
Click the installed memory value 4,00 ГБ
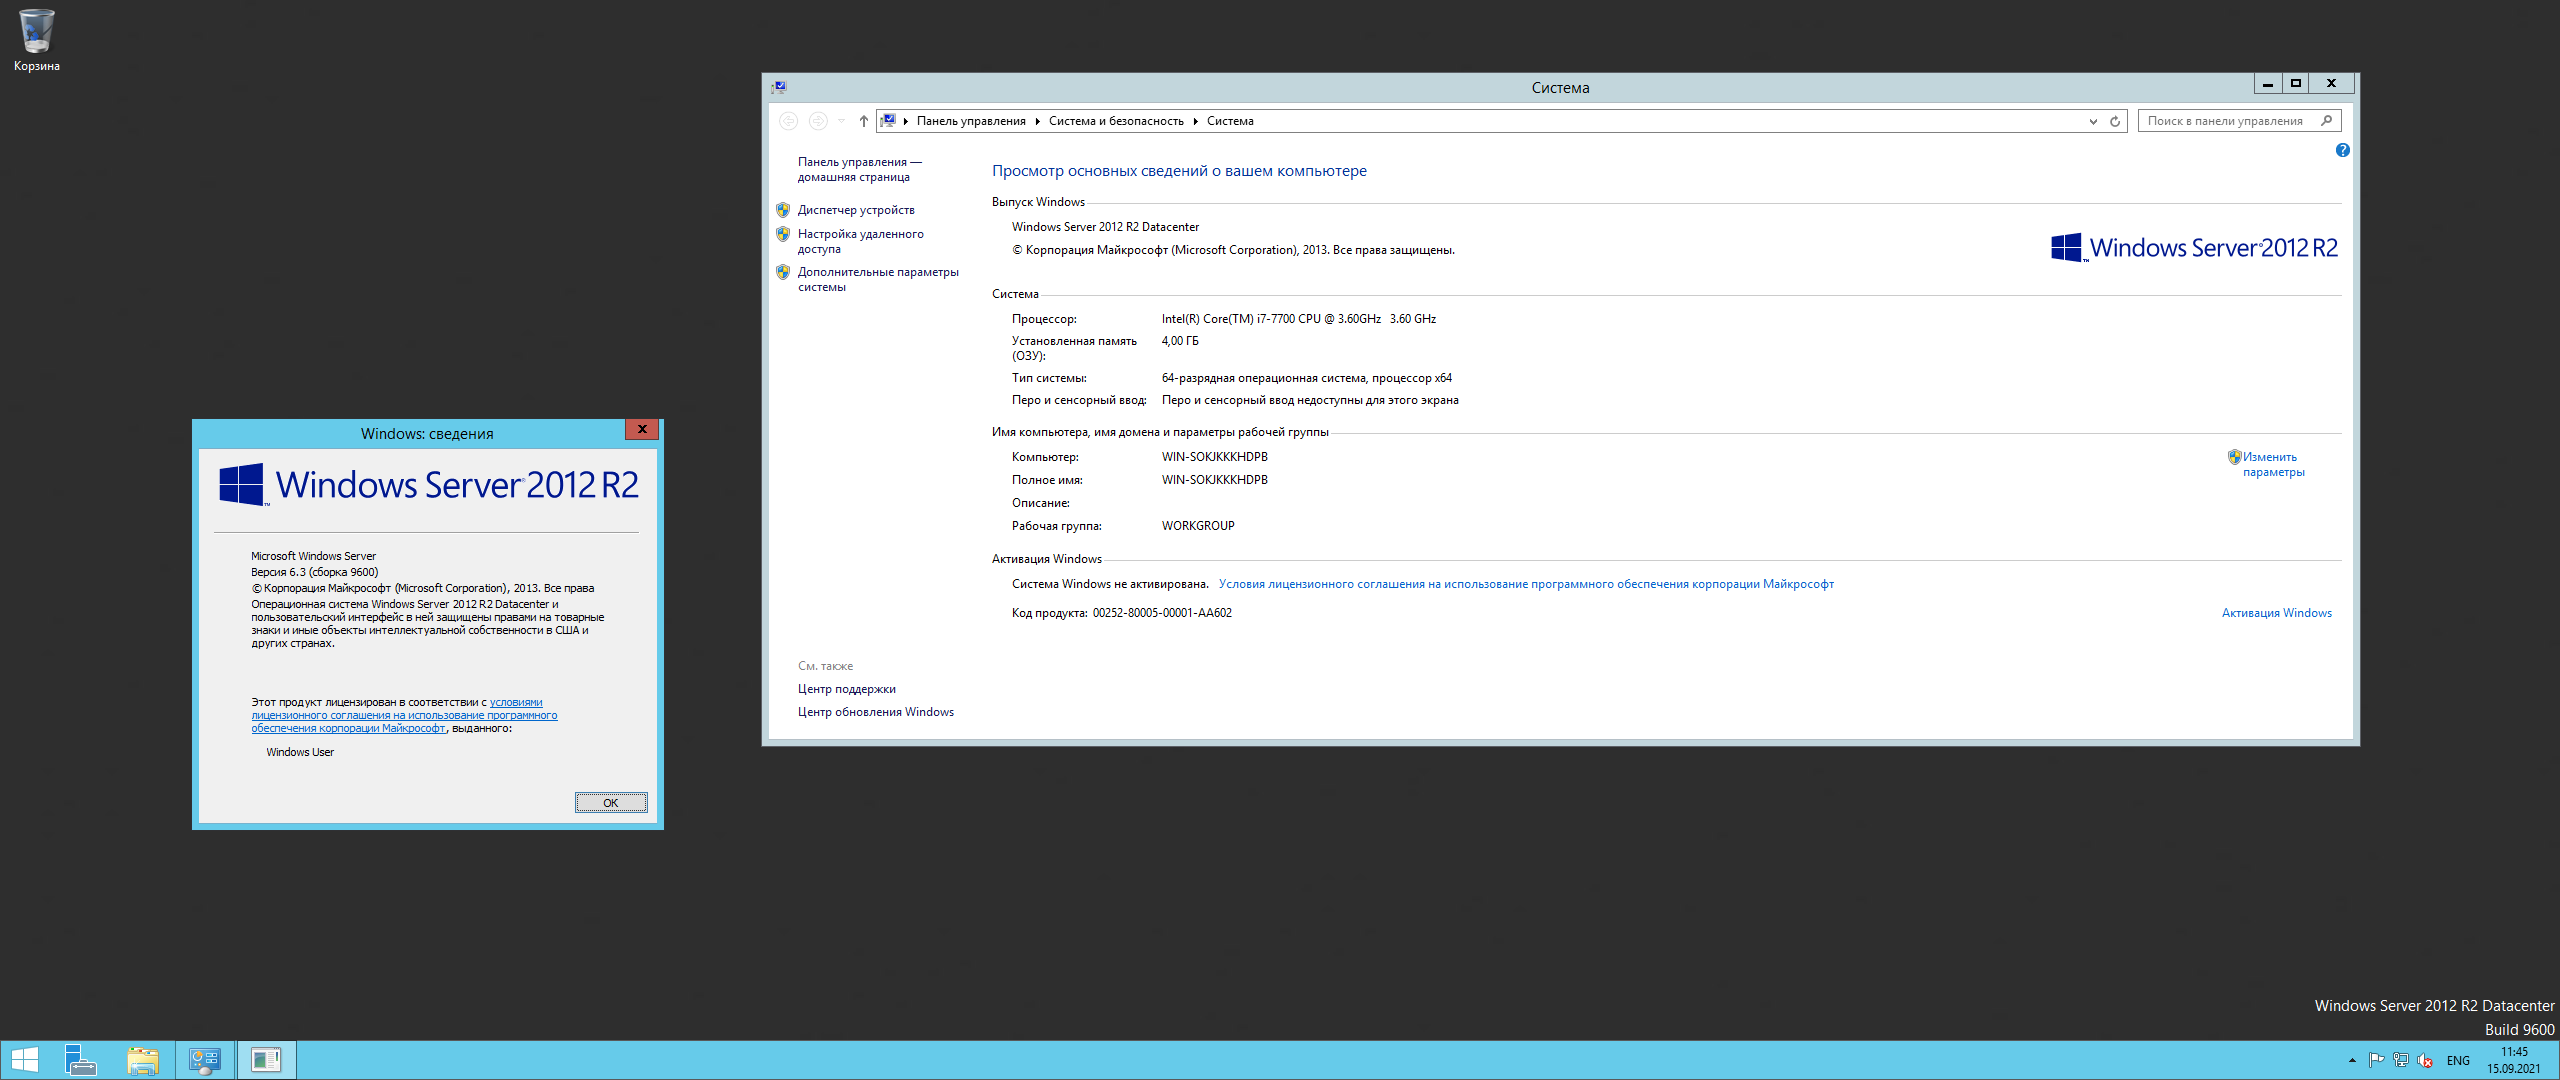(x=1180, y=341)
